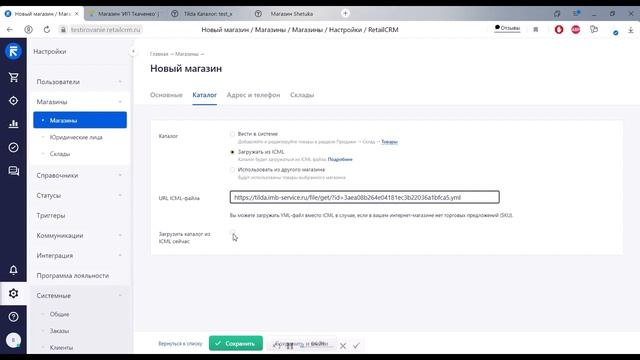Select the Вести в системе radio option
The width and height of the screenshot is (640, 360).
tap(232, 134)
